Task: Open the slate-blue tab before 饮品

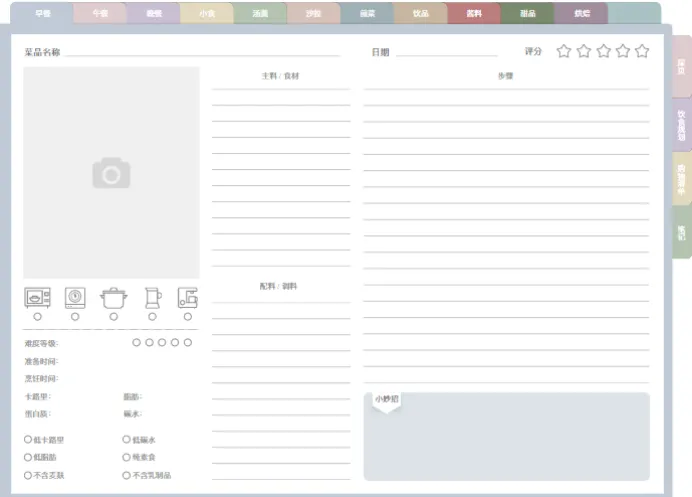Action: coord(367,13)
